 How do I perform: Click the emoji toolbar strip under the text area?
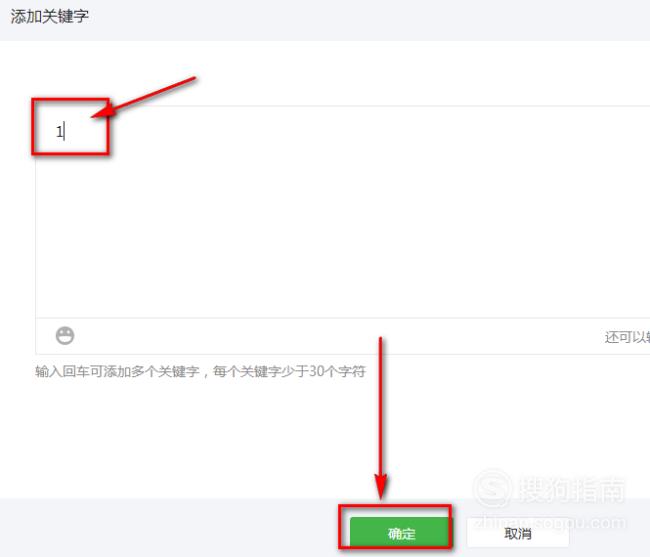point(342,336)
